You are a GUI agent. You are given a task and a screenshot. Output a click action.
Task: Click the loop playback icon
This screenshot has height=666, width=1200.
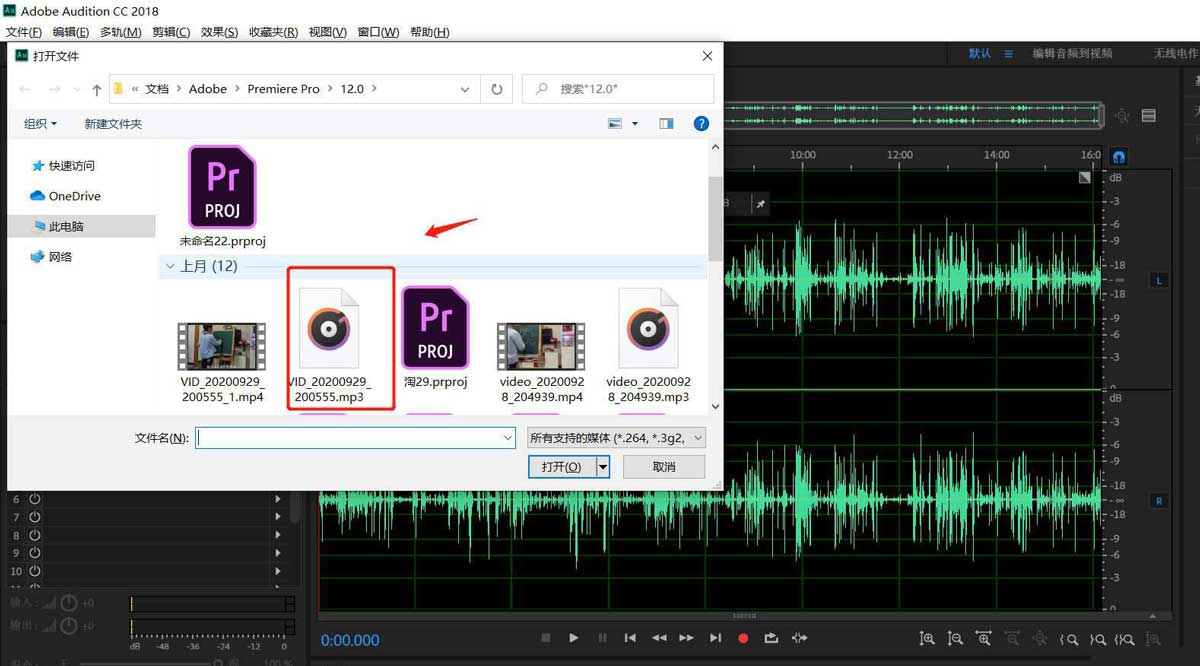pyautogui.click(x=771, y=638)
